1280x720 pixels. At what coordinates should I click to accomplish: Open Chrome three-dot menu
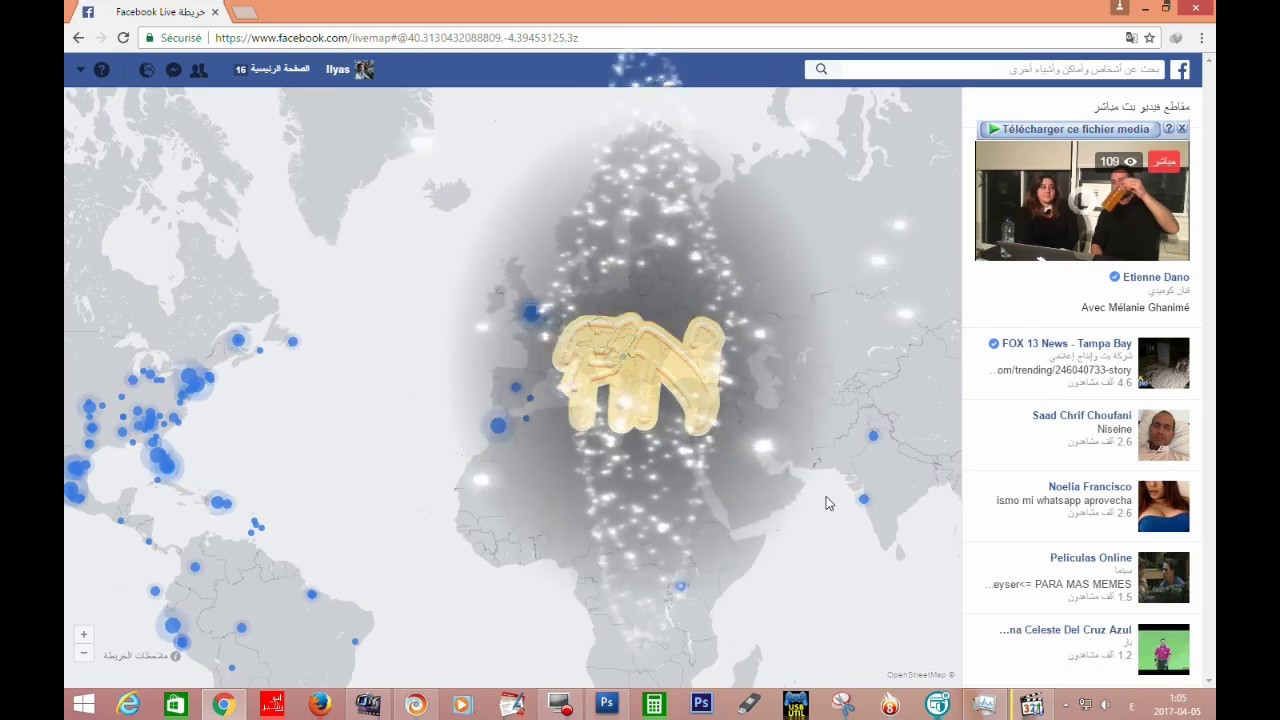(x=1201, y=38)
